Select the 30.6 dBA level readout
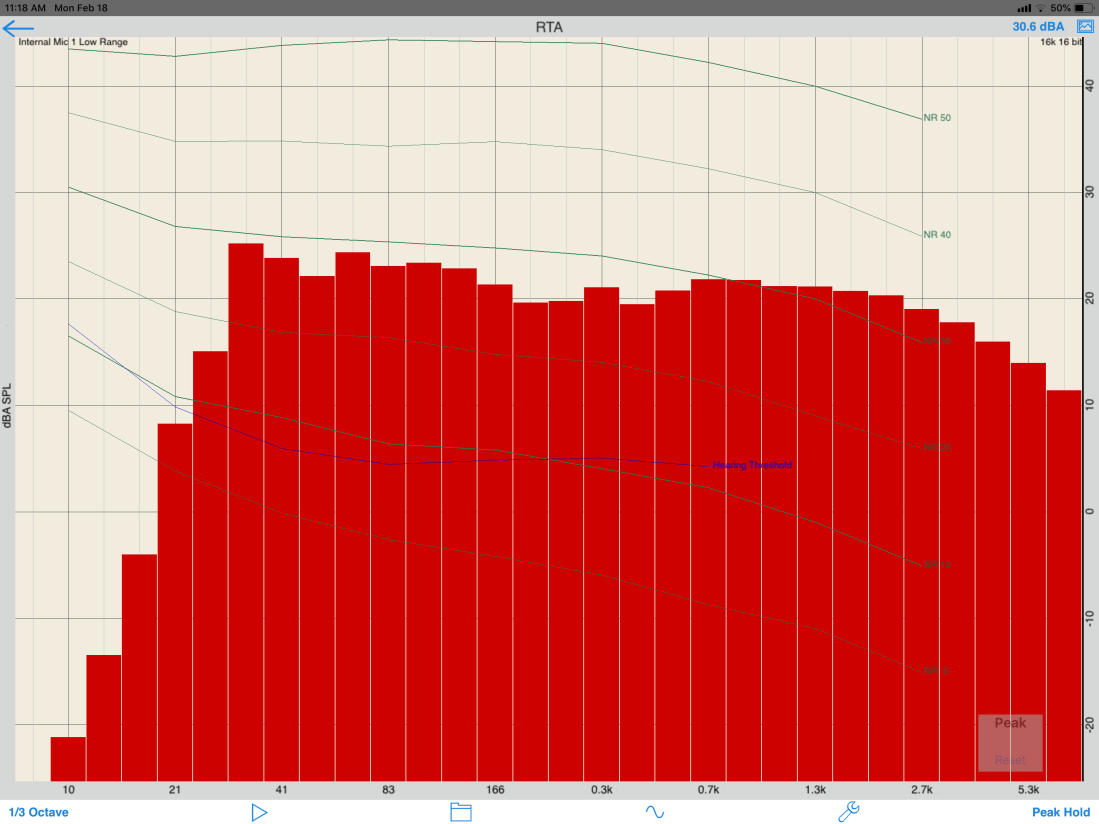 click(x=1038, y=27)
